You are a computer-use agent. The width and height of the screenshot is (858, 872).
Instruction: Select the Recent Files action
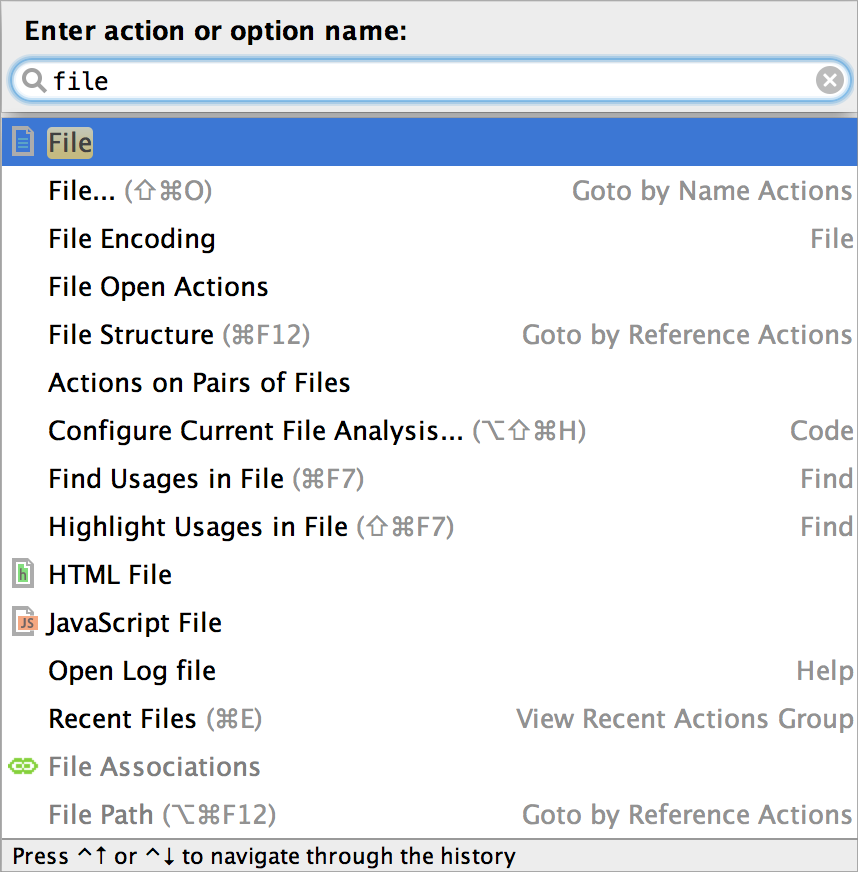(122, 719)
